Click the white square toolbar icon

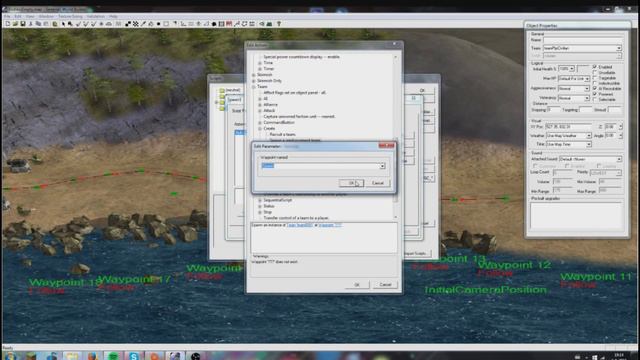(x=166, y=24)
